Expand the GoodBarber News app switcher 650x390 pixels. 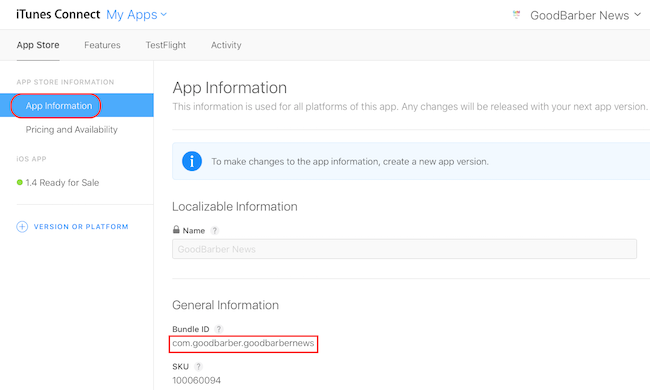585,15
